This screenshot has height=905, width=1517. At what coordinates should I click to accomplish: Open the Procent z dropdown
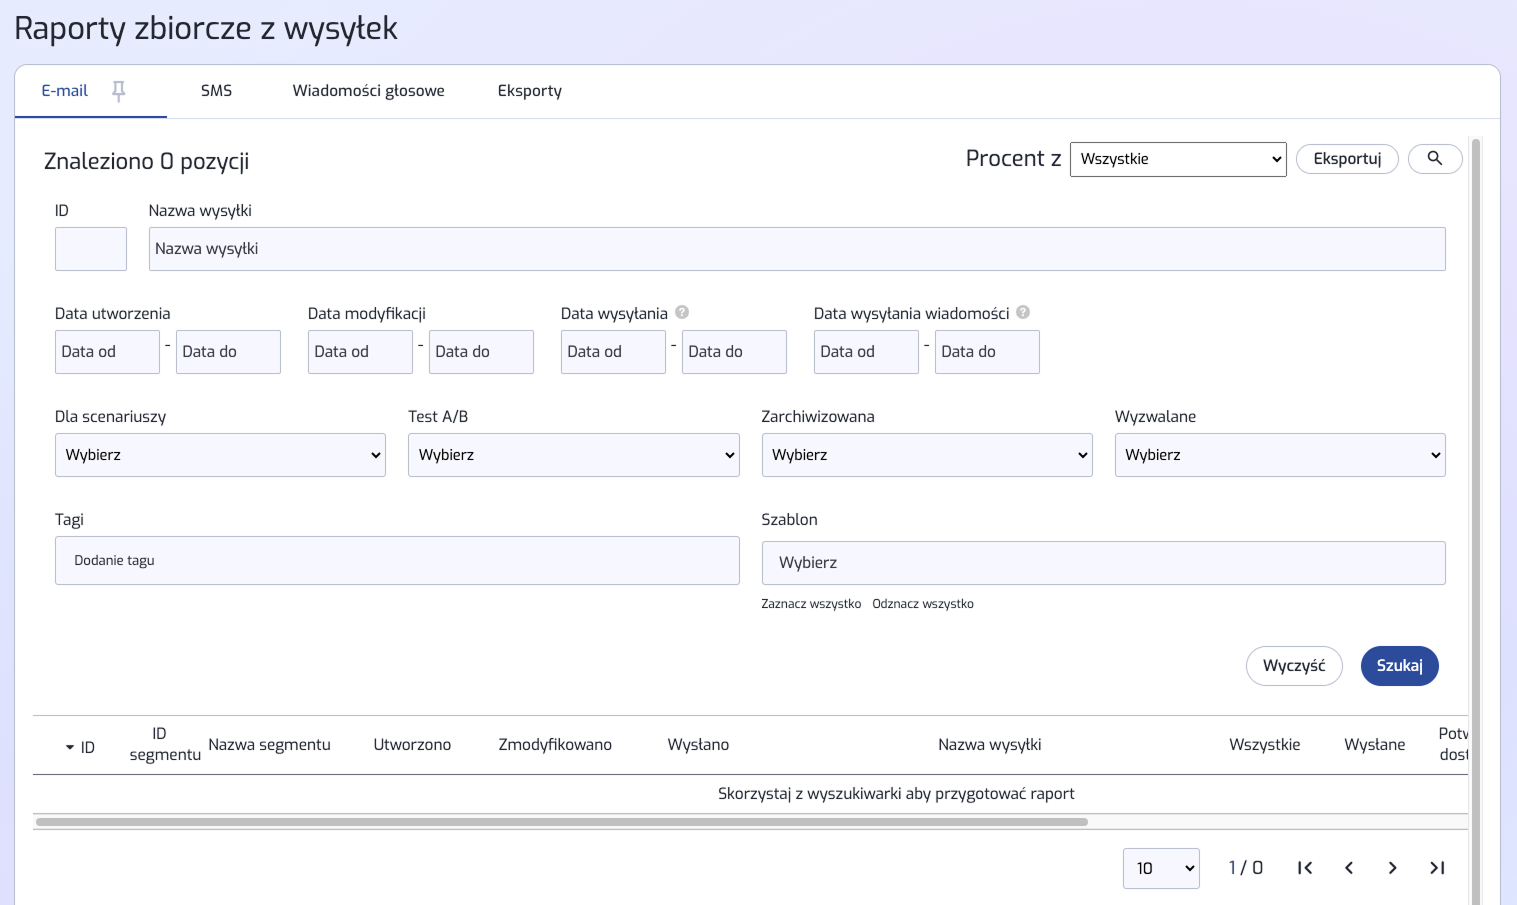click(x=1177, y=159)
